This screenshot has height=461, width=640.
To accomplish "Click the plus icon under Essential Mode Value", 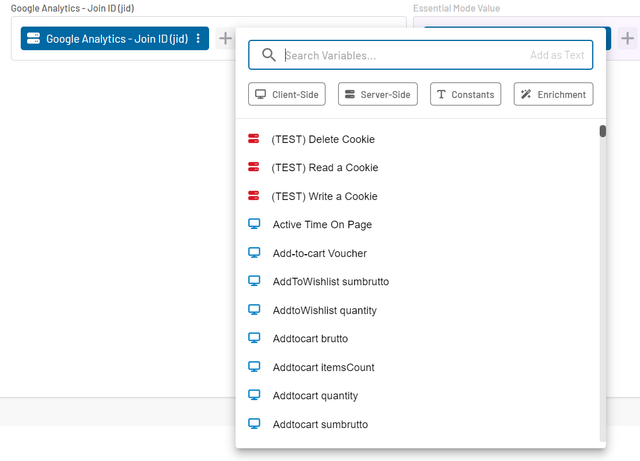I will tap(625, 39).
